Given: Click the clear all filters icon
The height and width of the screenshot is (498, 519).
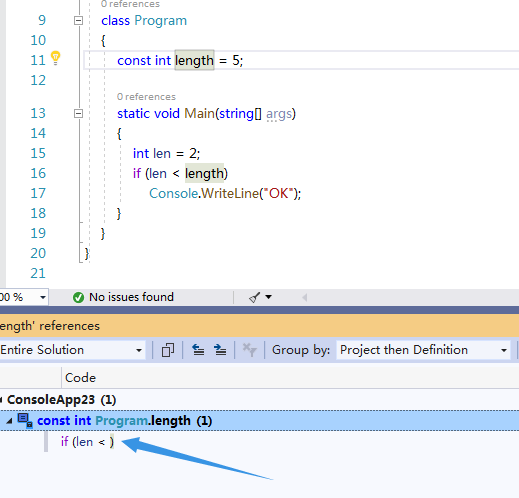Looking at the screenshot, I should (249, 350).
